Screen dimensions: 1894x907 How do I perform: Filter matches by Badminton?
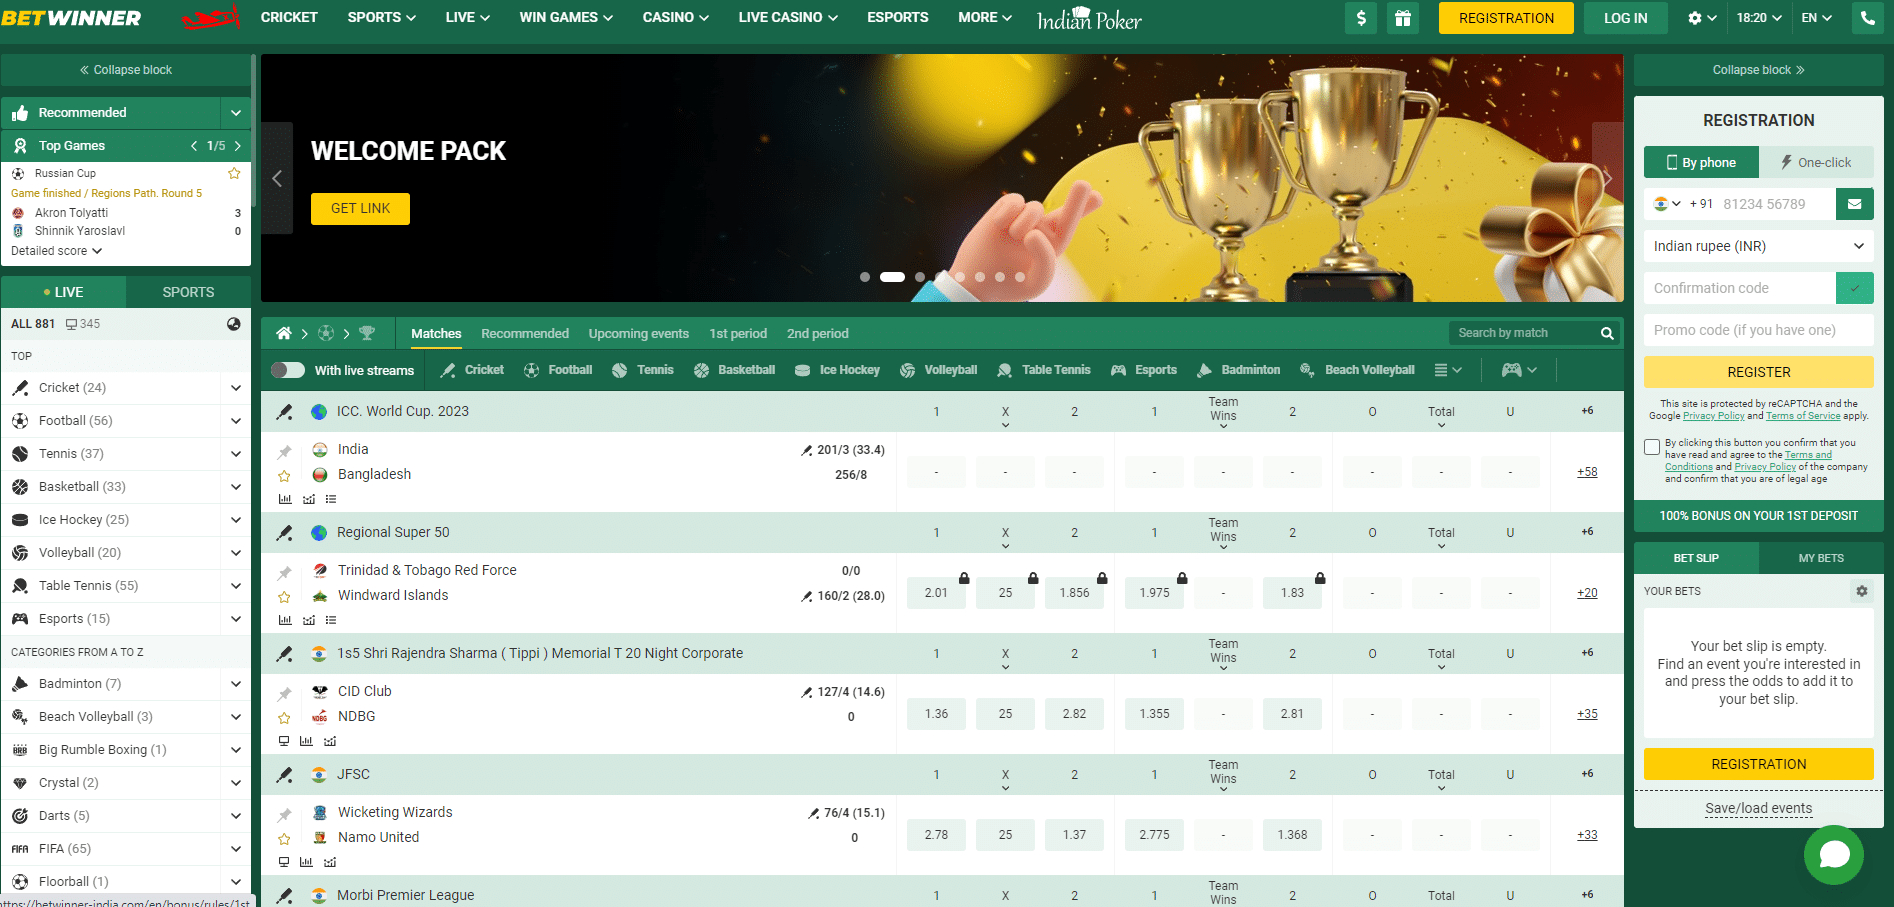pyautogui.click(x=1238, y=370)
